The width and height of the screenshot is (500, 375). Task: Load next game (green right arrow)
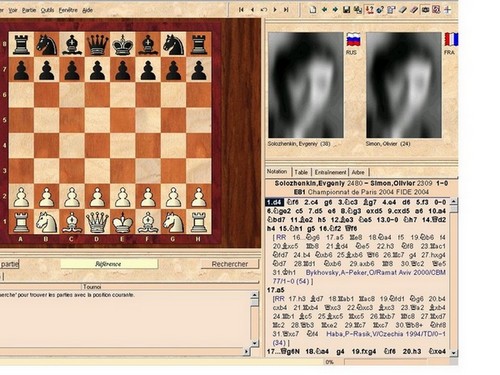click(x=335, y=10)
